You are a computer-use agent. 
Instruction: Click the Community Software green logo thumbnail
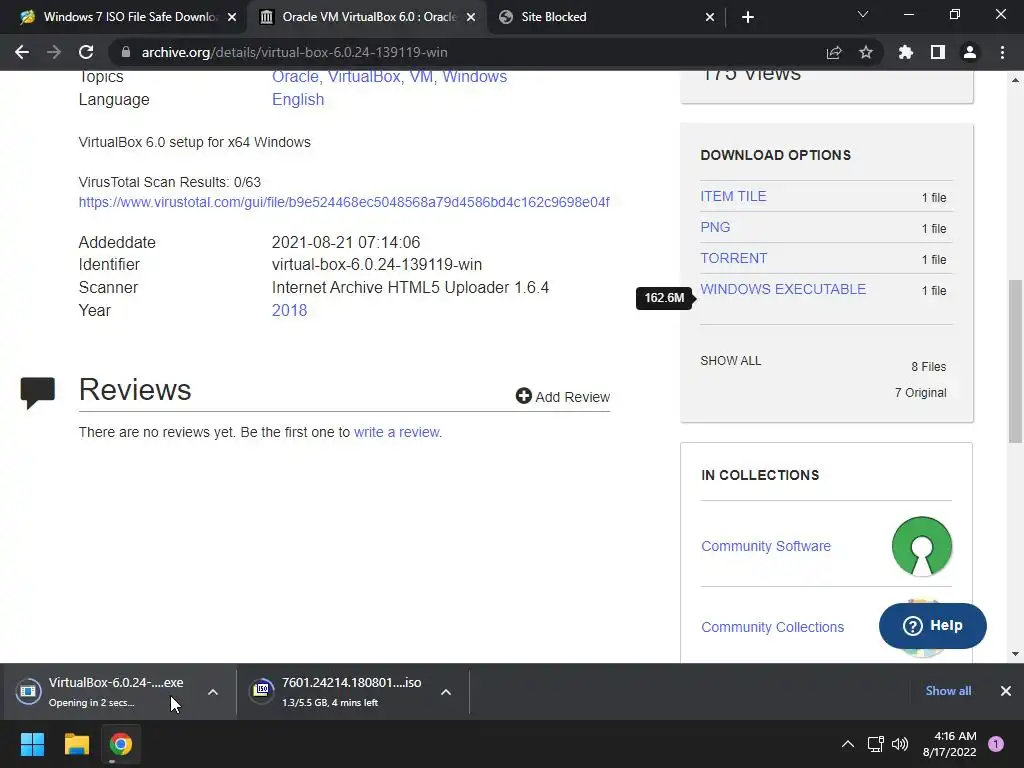point(921,547)
